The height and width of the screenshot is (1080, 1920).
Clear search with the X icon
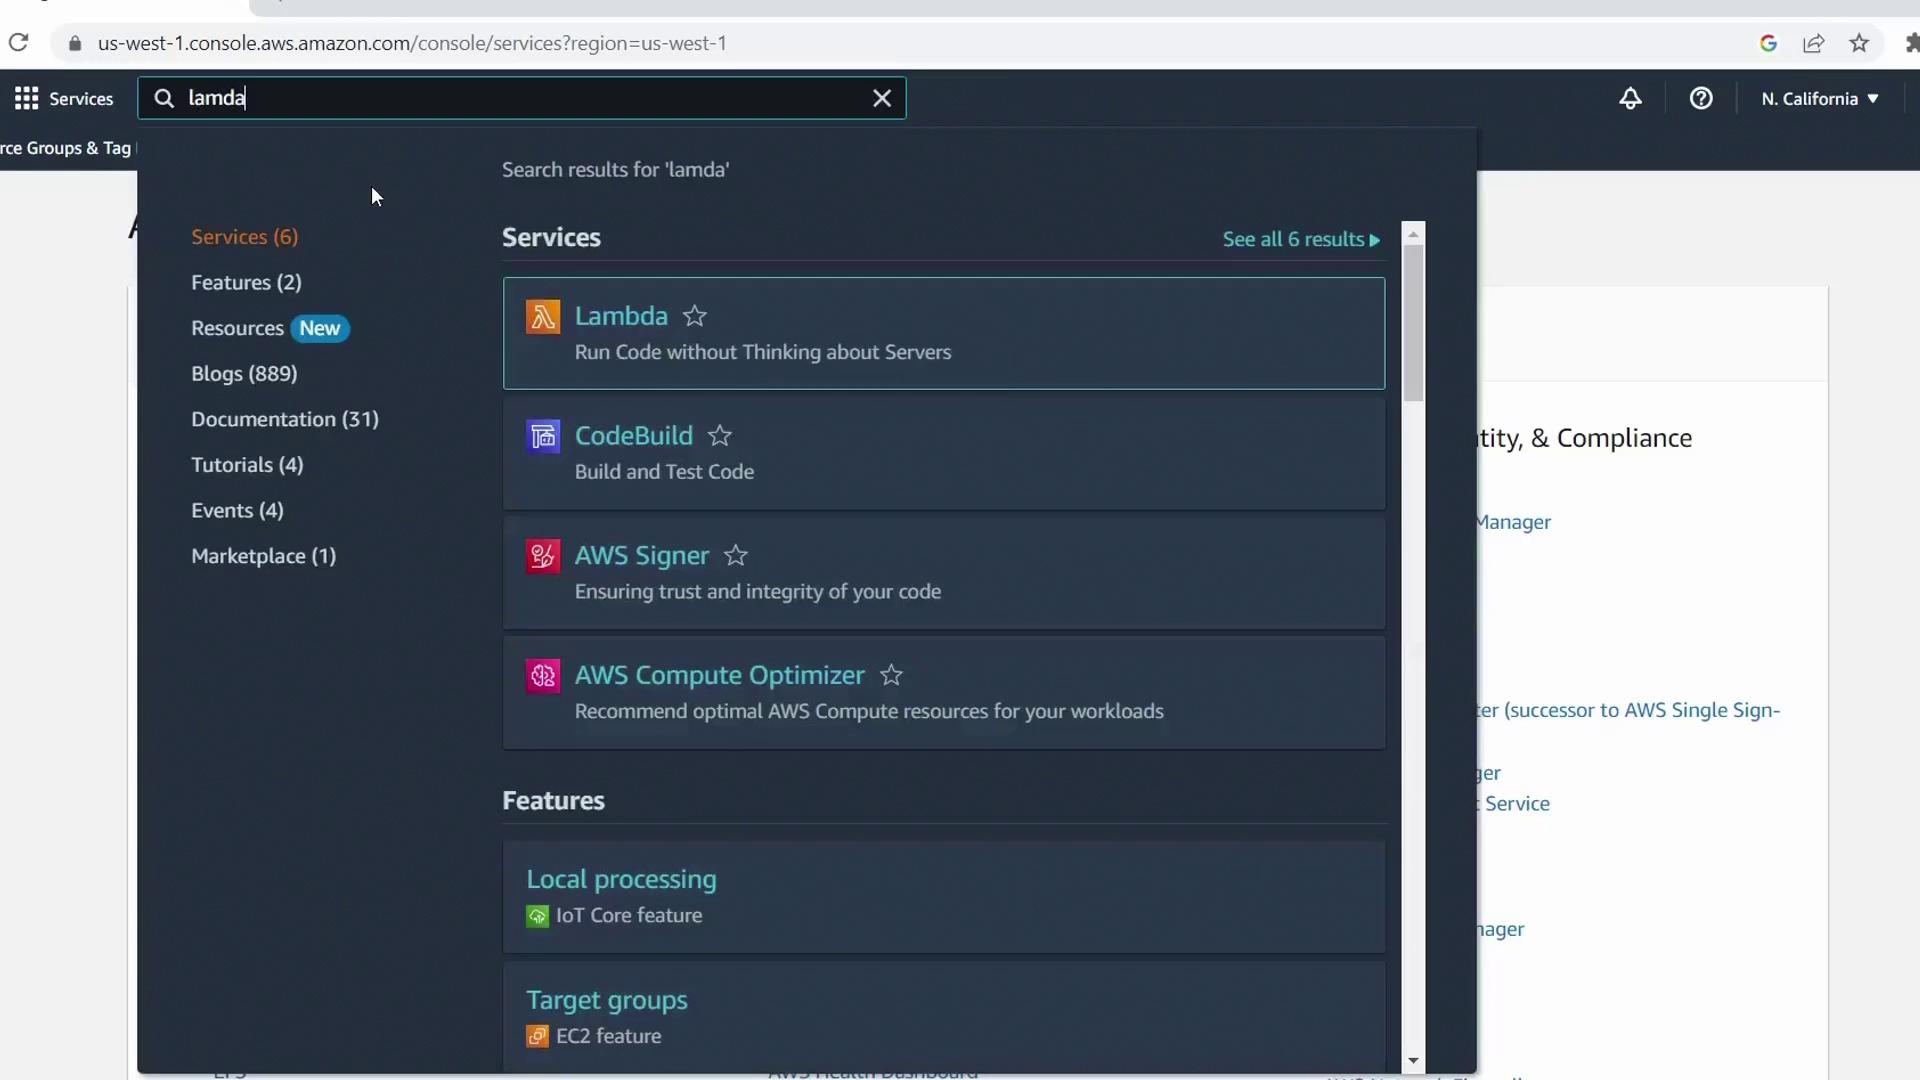[x=881, y=98]
